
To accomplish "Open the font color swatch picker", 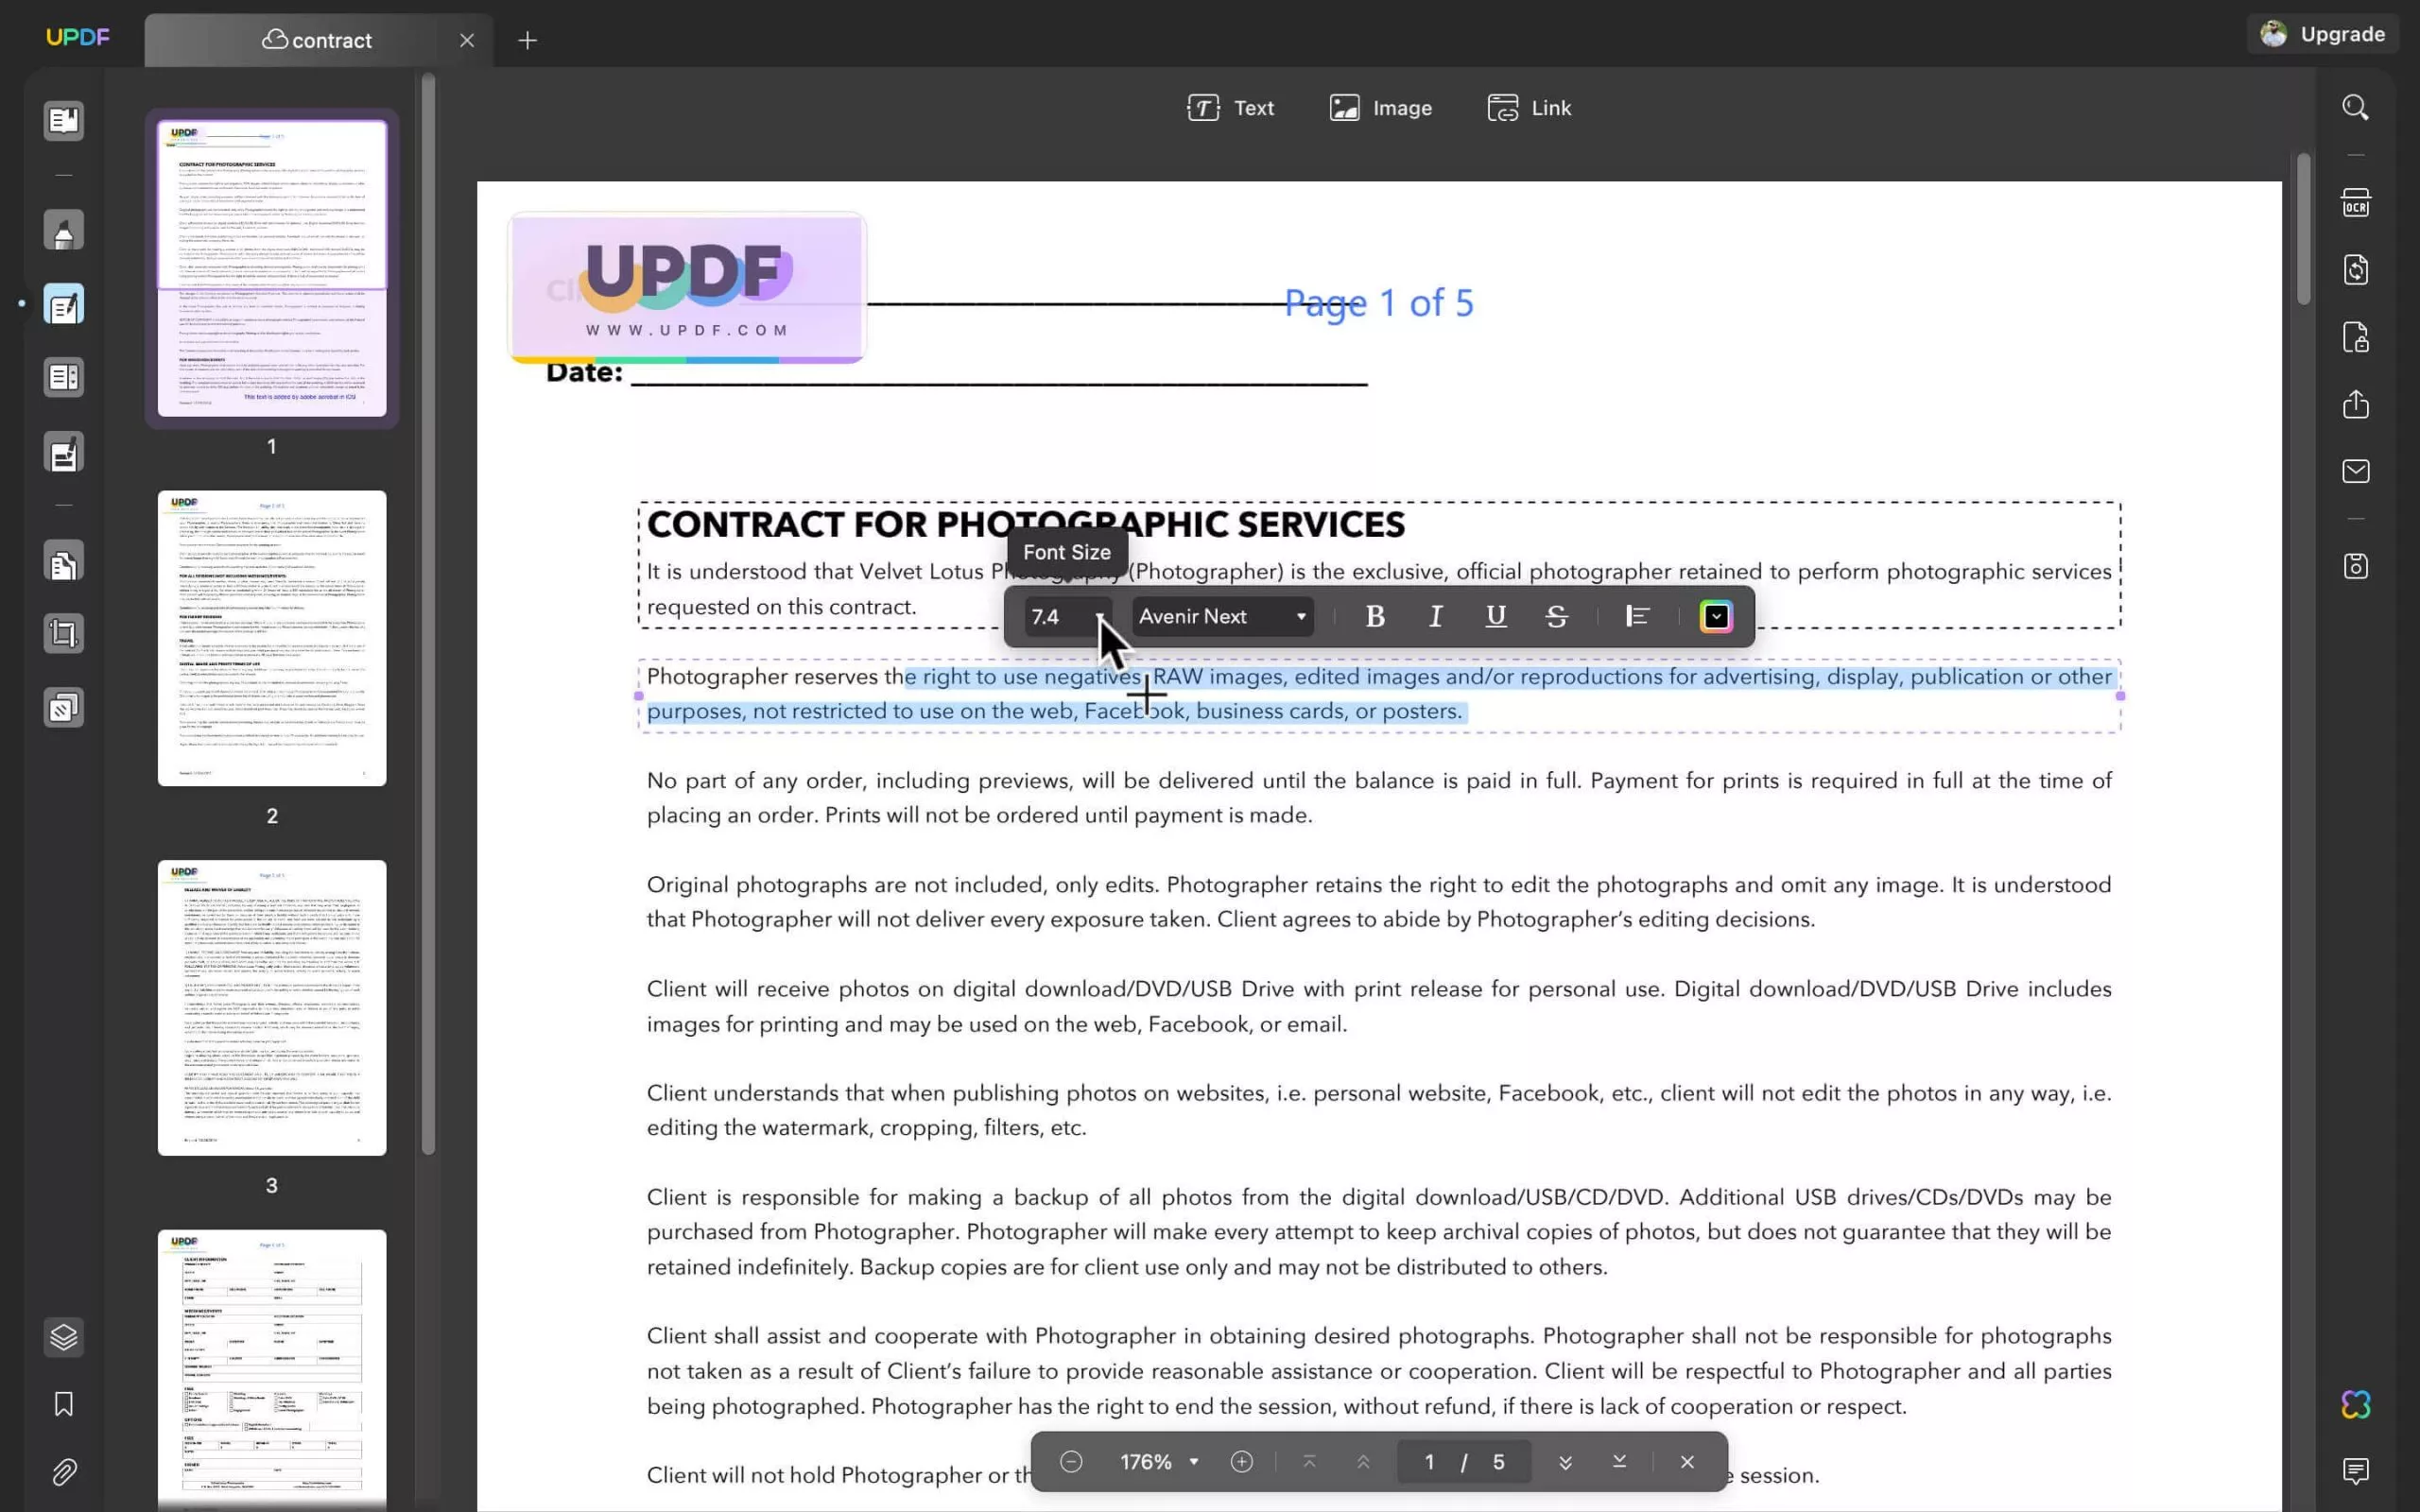I will [x=1716, y=617].
